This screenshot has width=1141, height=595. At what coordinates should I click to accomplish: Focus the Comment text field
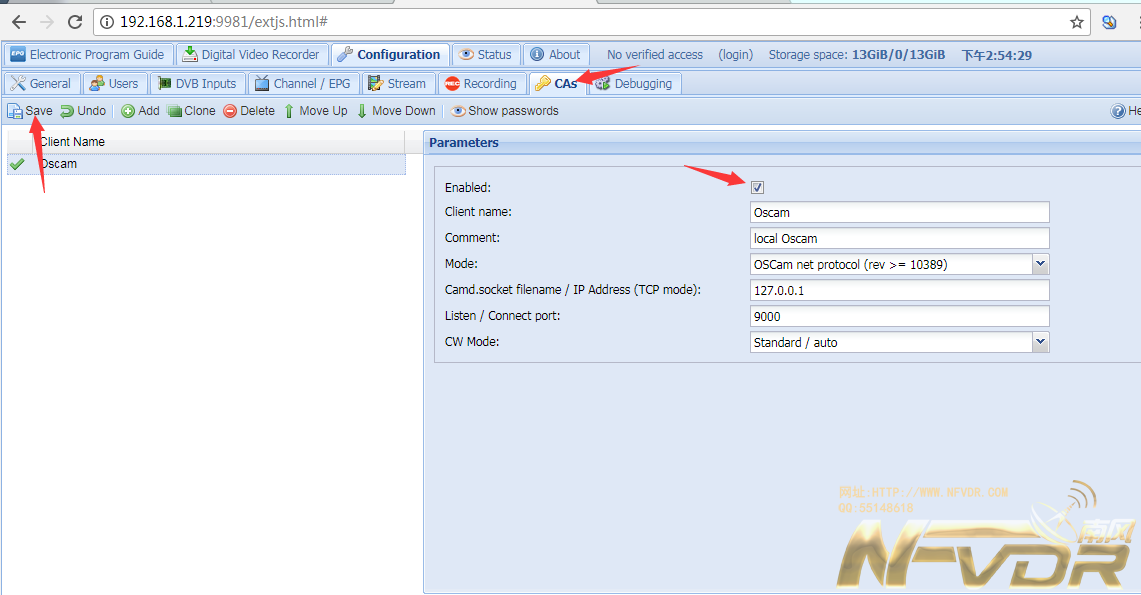click(x=899, y=238)
